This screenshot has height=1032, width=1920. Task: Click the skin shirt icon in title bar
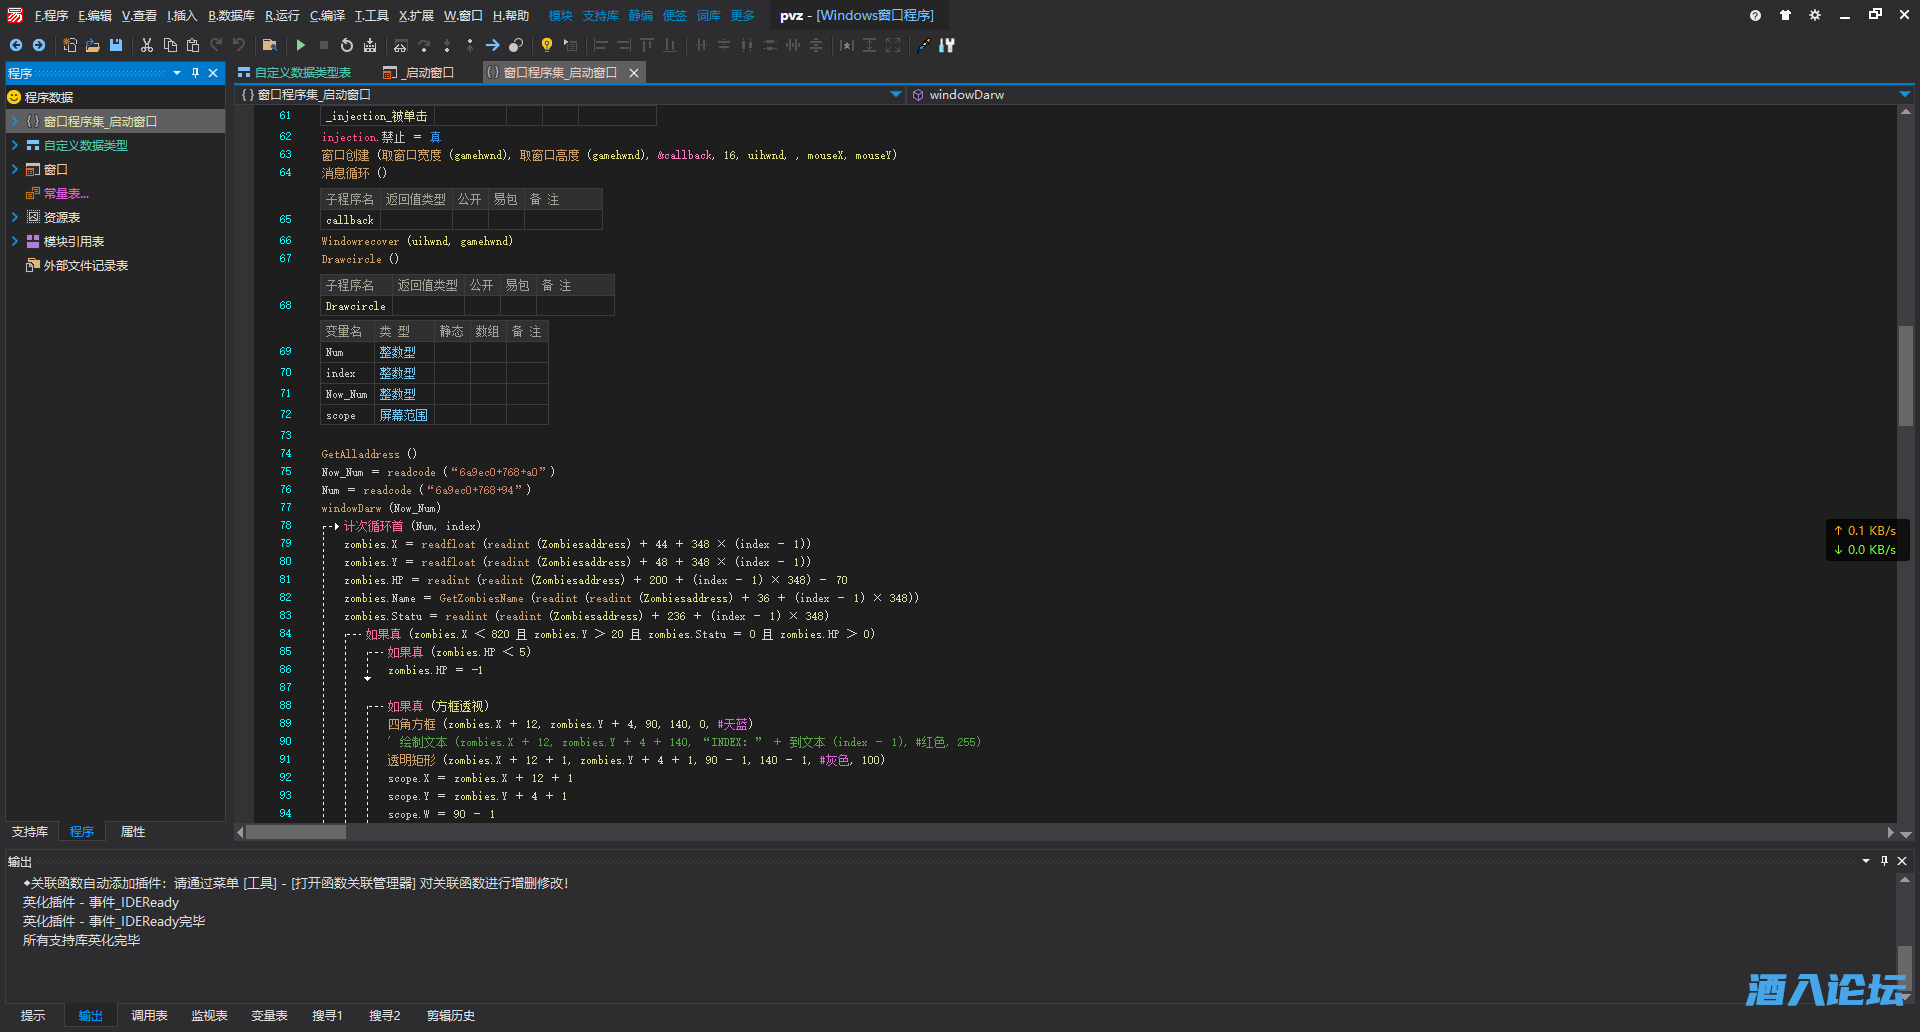click(1785, 15)
